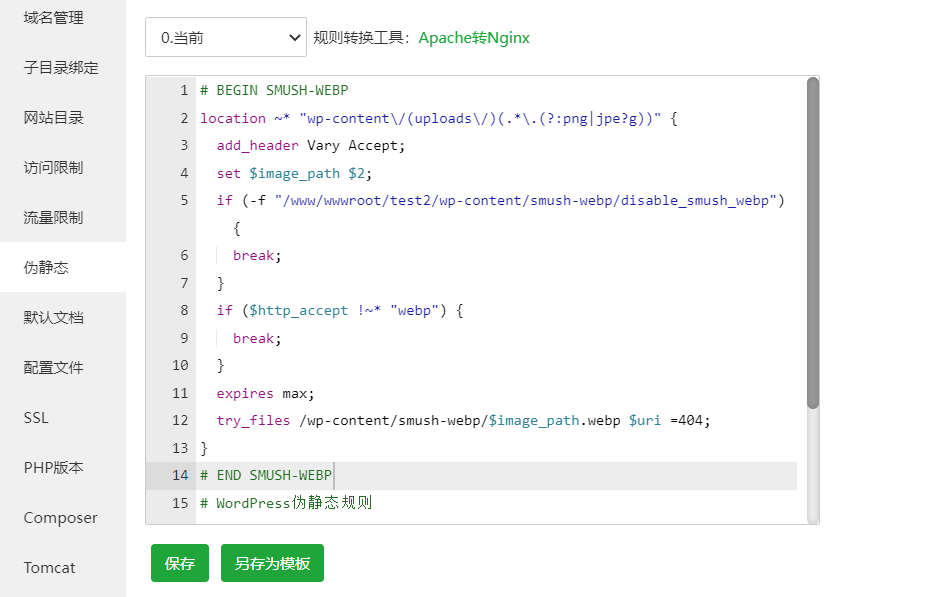The height and width of the screenshot is (597, 926).
Task: Open the 域名管理 settings tab
Action: (x=54, y=18)
